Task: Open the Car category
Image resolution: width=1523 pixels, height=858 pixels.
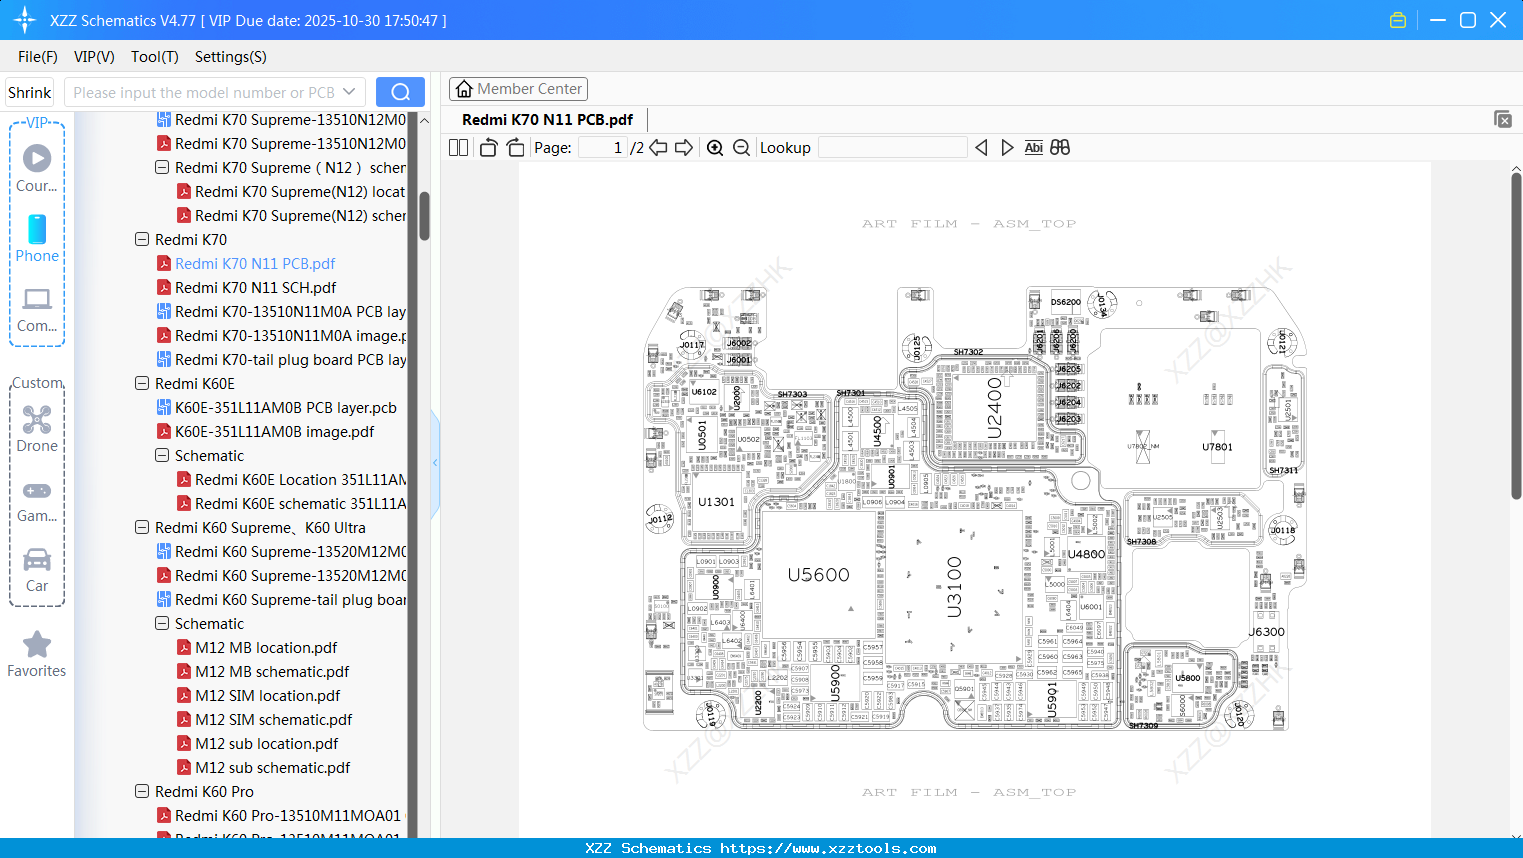Action: 37,570
